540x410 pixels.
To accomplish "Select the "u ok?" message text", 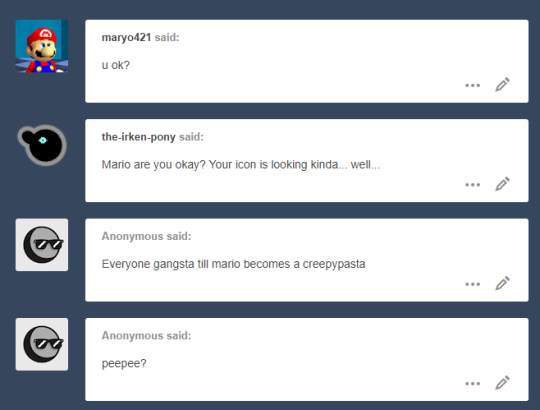I will pyautogui.click(x=116, y=65).
